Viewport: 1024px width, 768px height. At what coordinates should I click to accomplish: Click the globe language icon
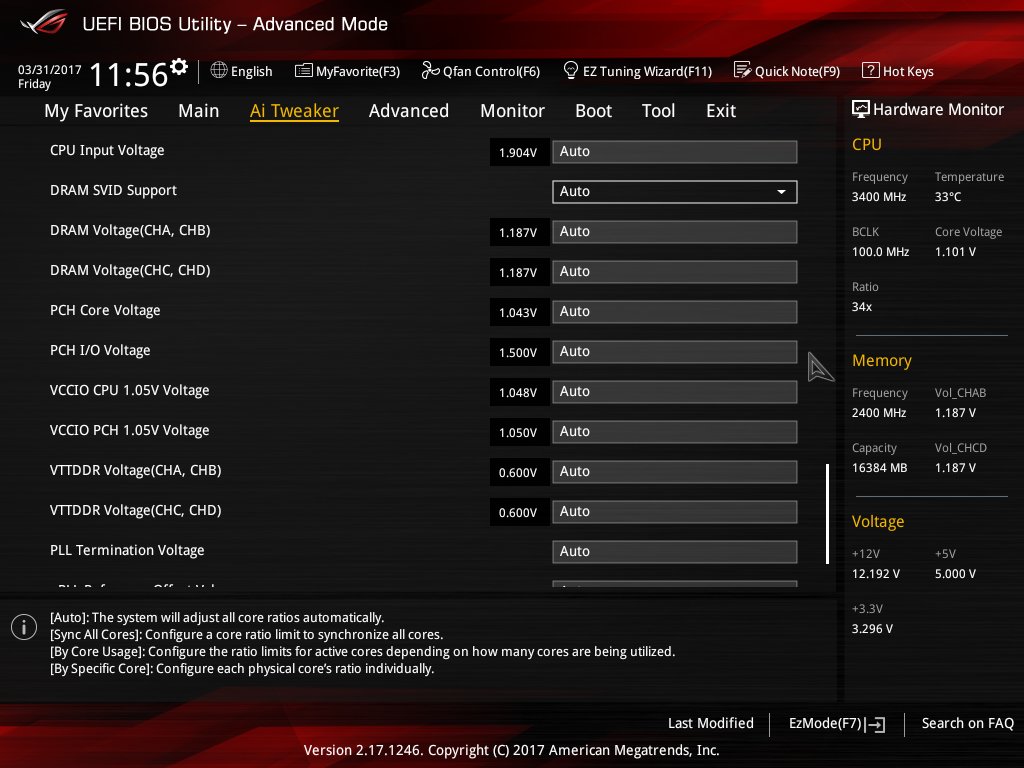[x=219, y=70]
